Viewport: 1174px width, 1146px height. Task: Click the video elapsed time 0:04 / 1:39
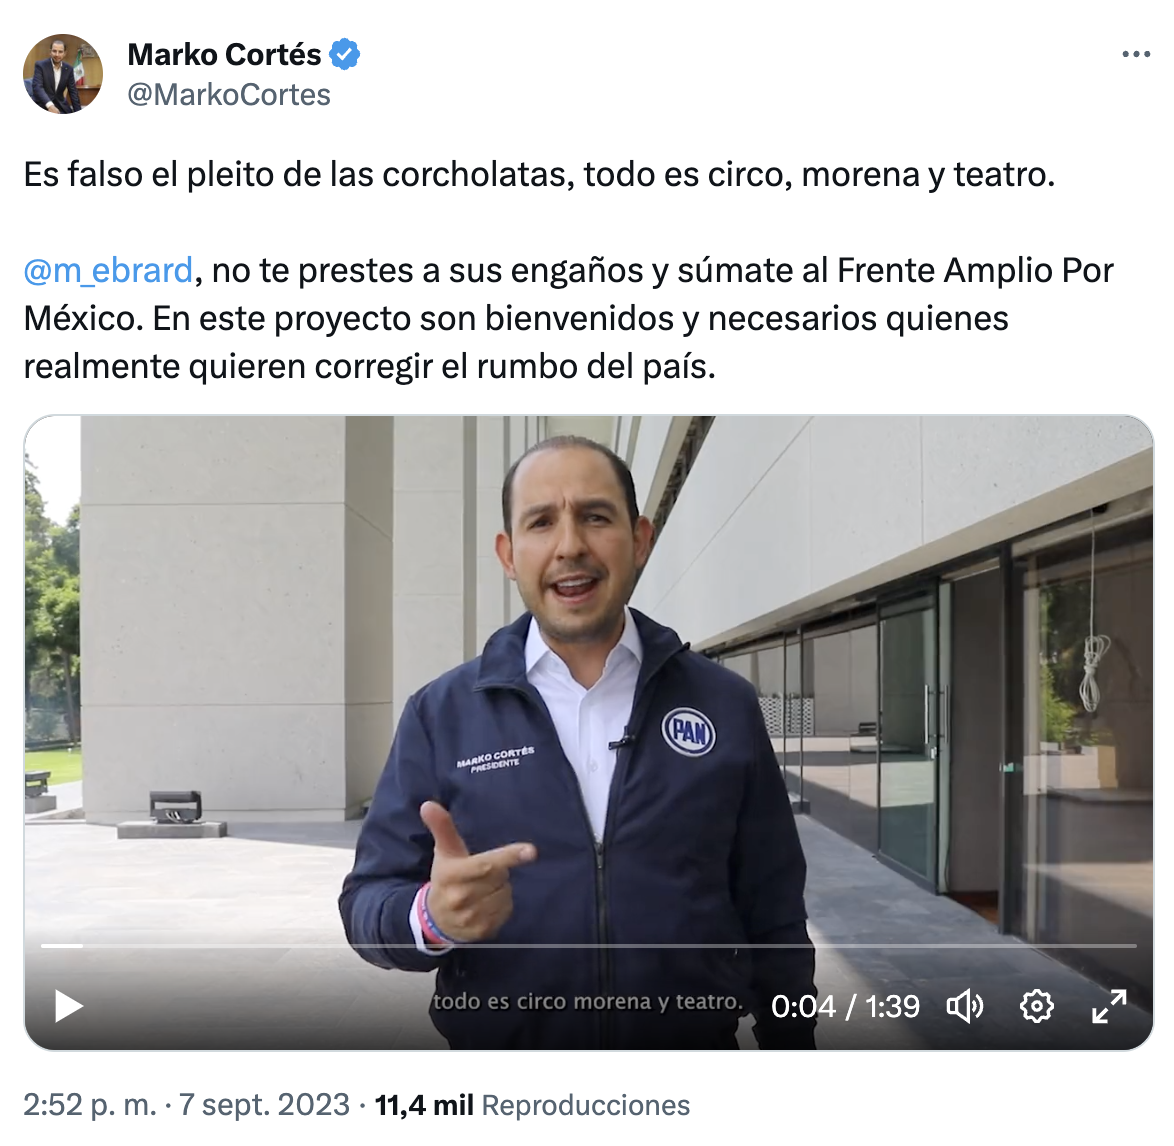point(845,1007)
